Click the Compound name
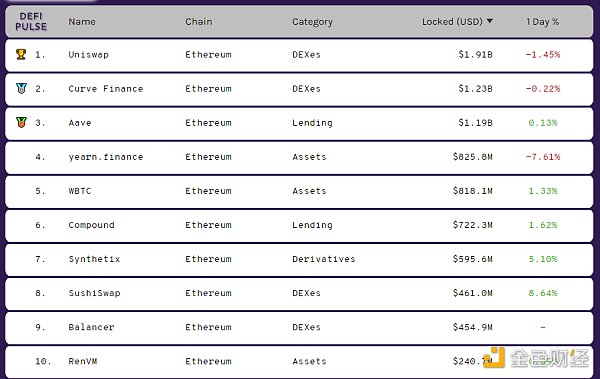 click(x=91, y=225)
